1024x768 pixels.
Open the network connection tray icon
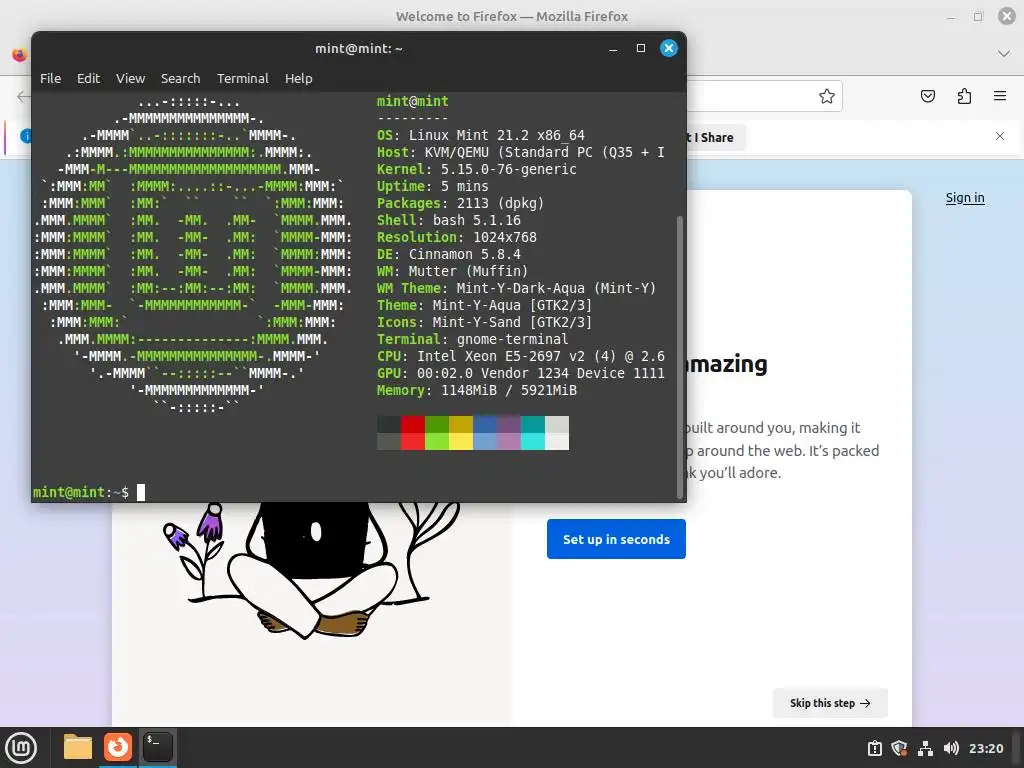(x=925, y=748)
